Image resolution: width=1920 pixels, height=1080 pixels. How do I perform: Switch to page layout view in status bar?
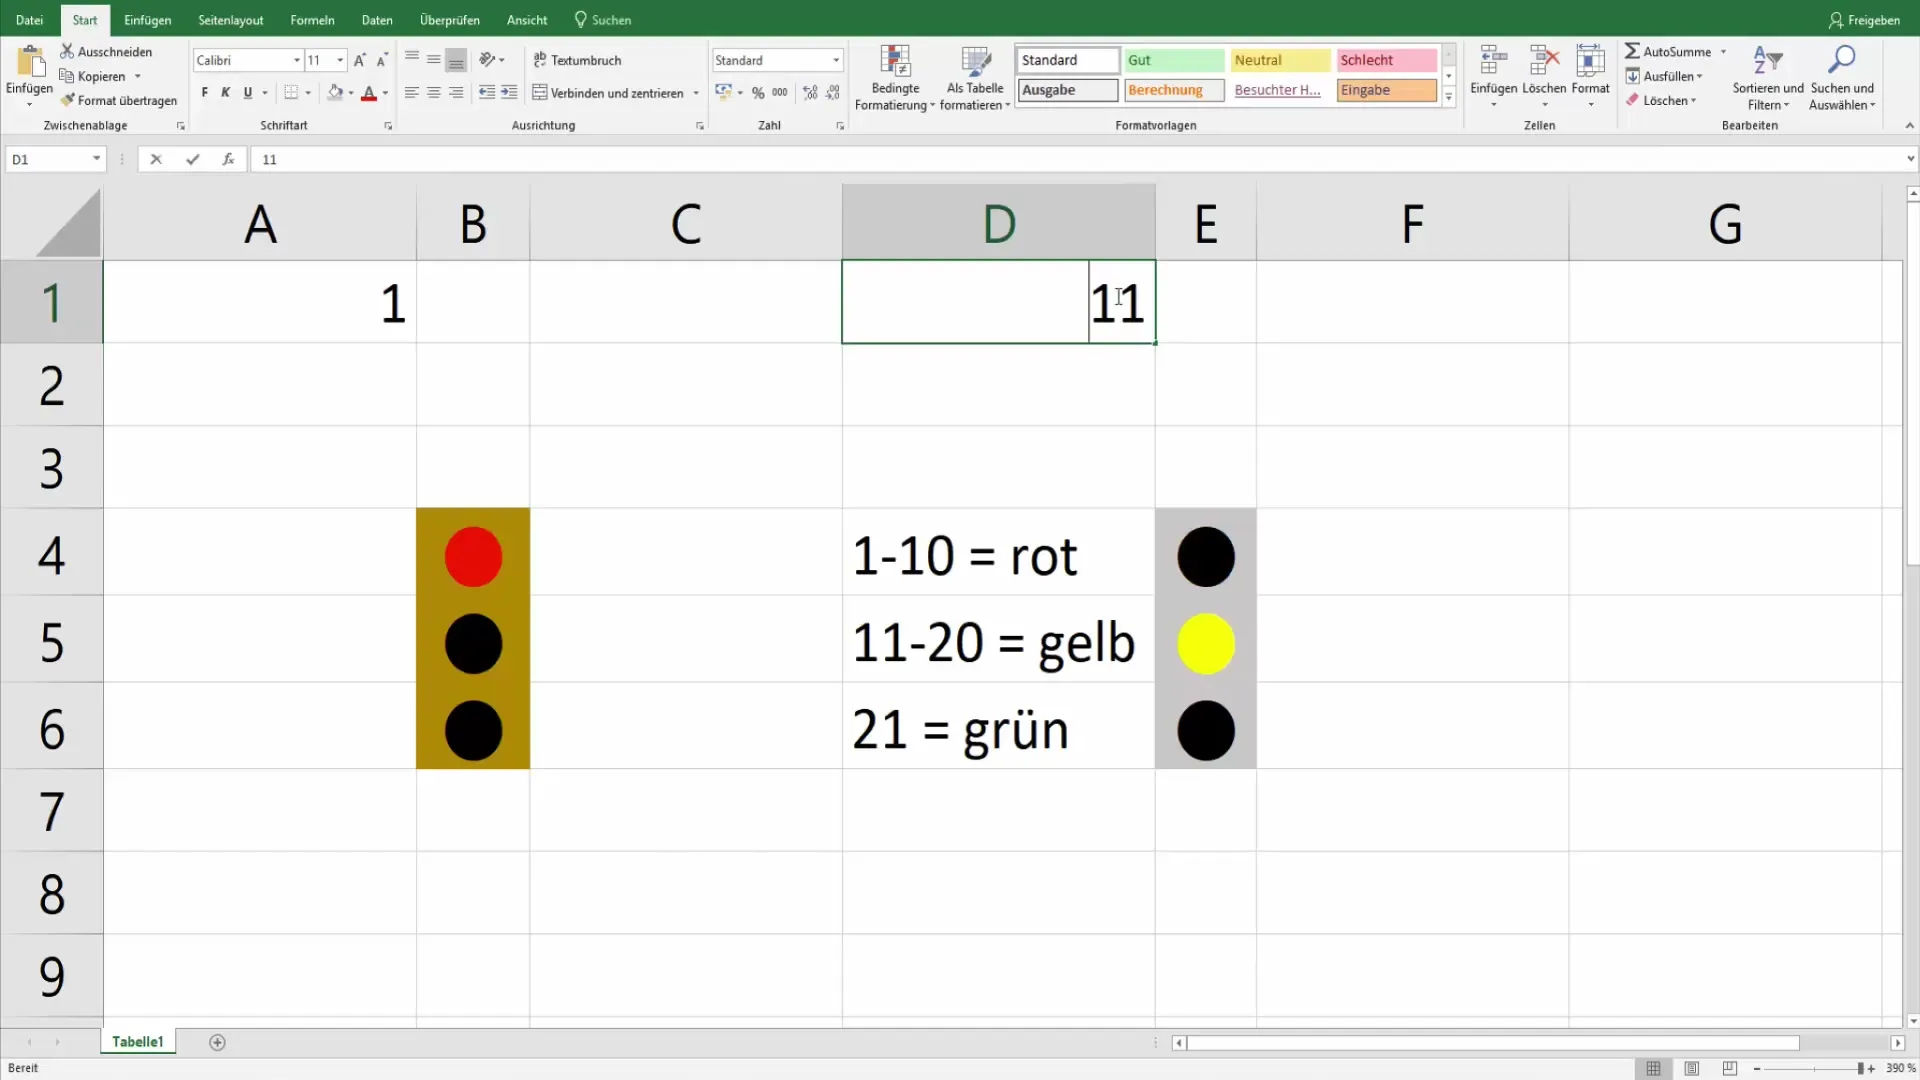click(1691, 1068)
